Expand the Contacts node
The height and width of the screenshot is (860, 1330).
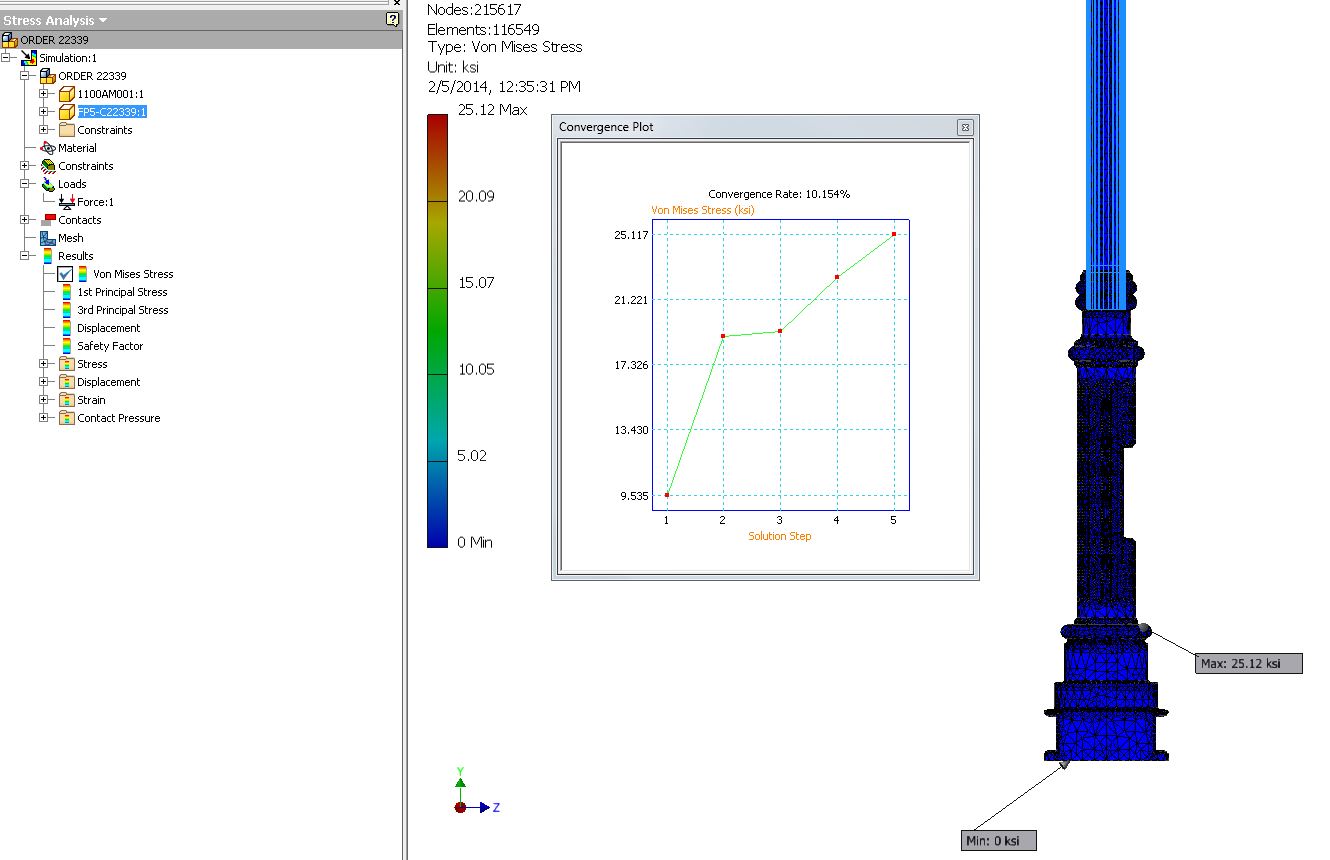25,220
